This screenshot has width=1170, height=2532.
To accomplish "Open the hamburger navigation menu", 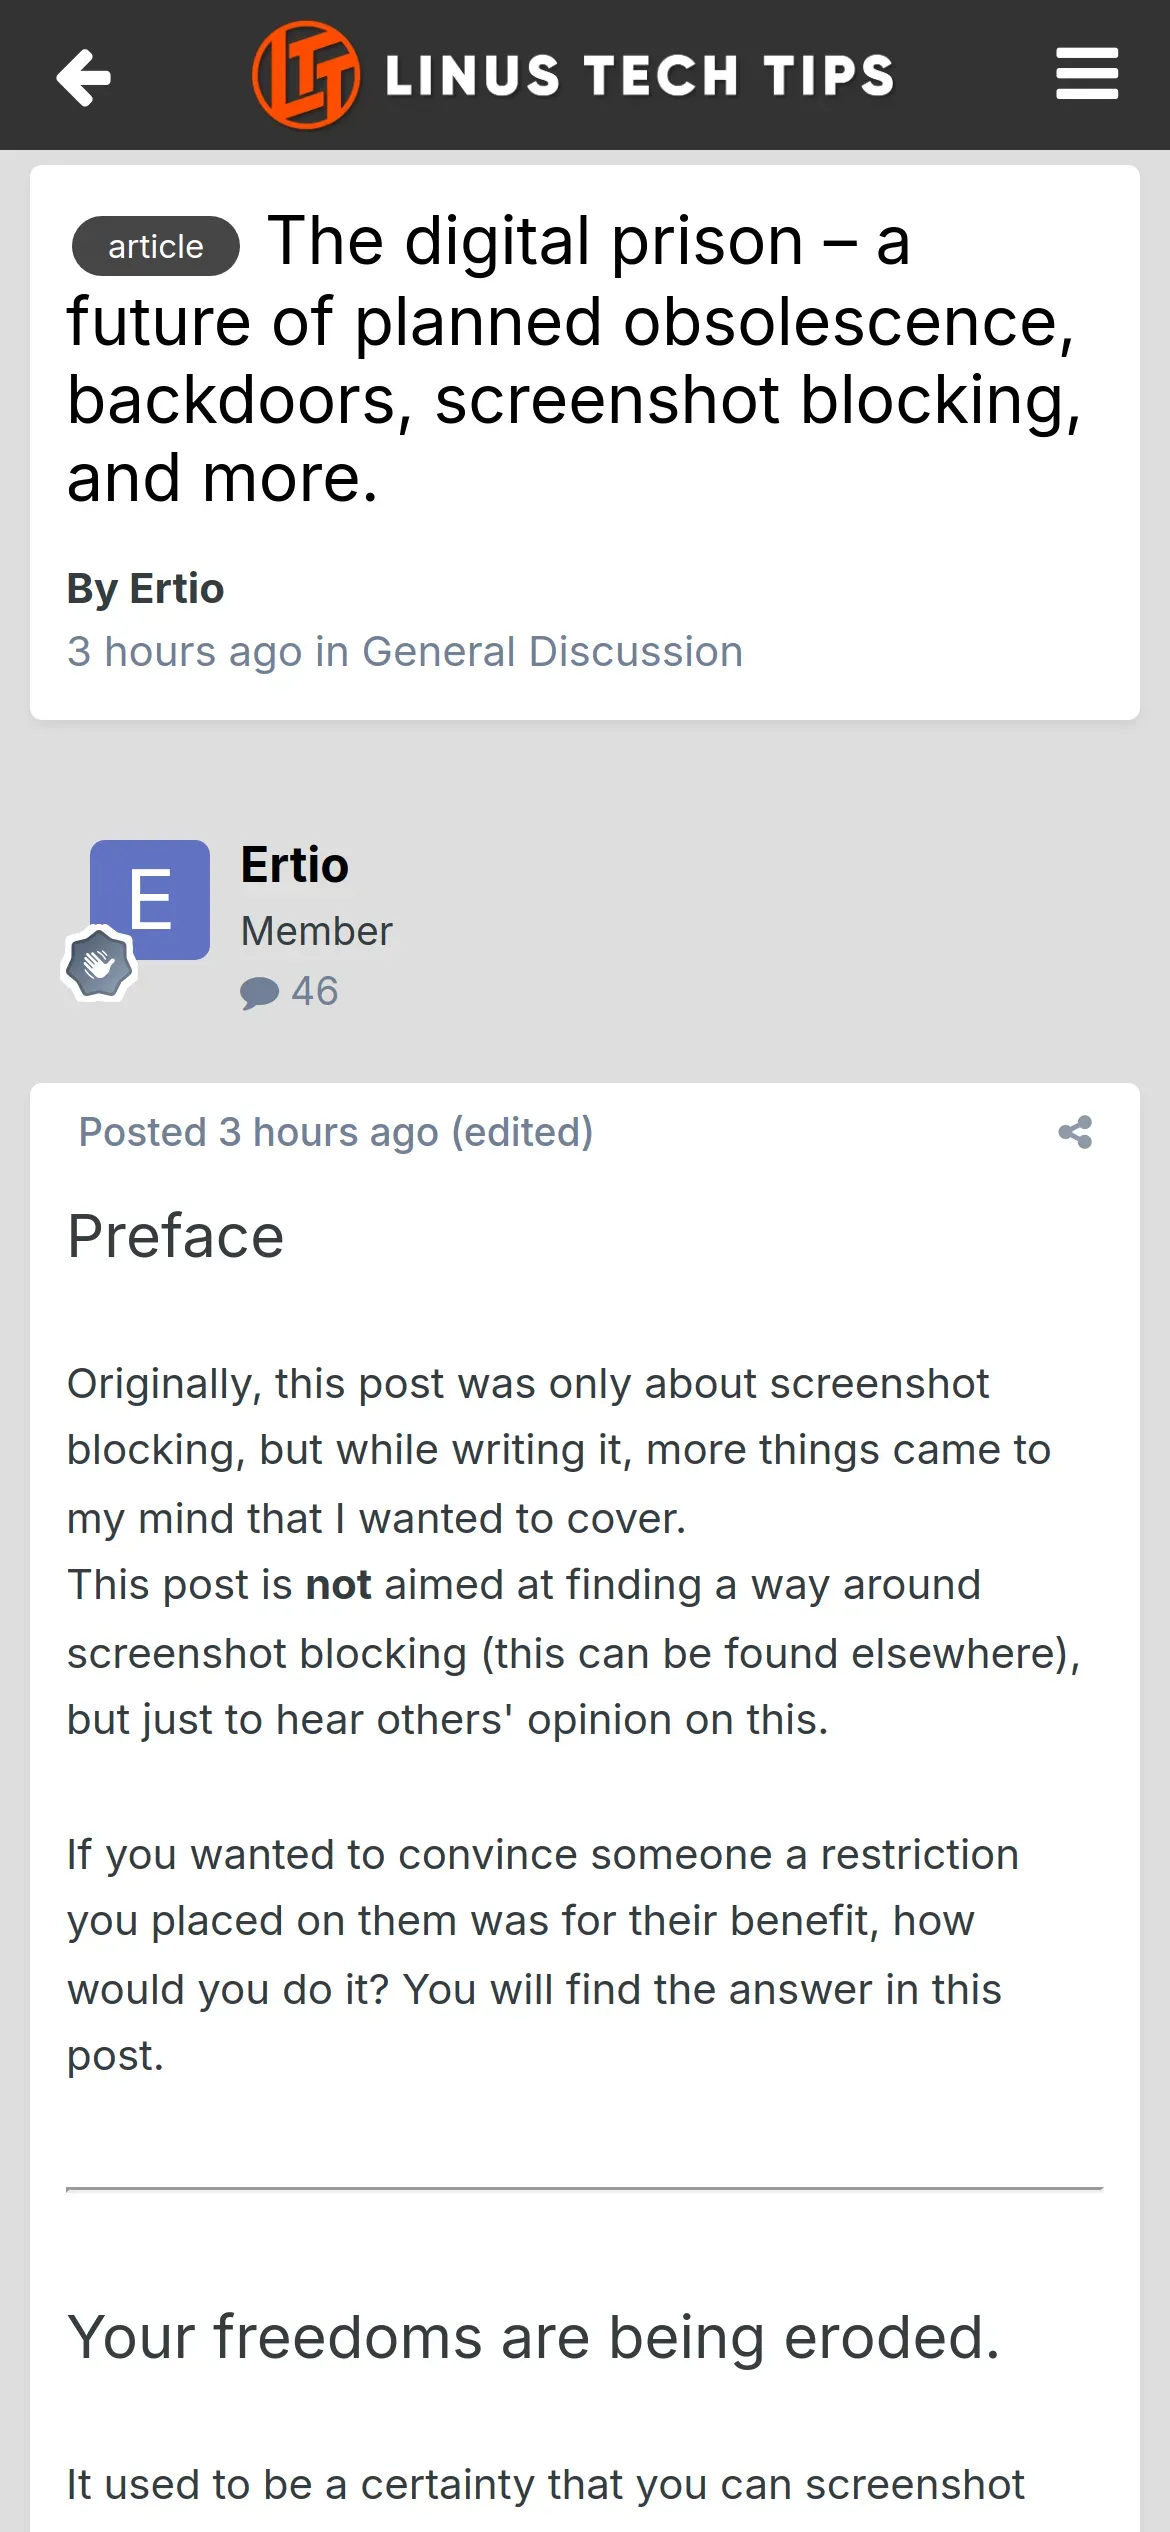I will [1086, 74].
